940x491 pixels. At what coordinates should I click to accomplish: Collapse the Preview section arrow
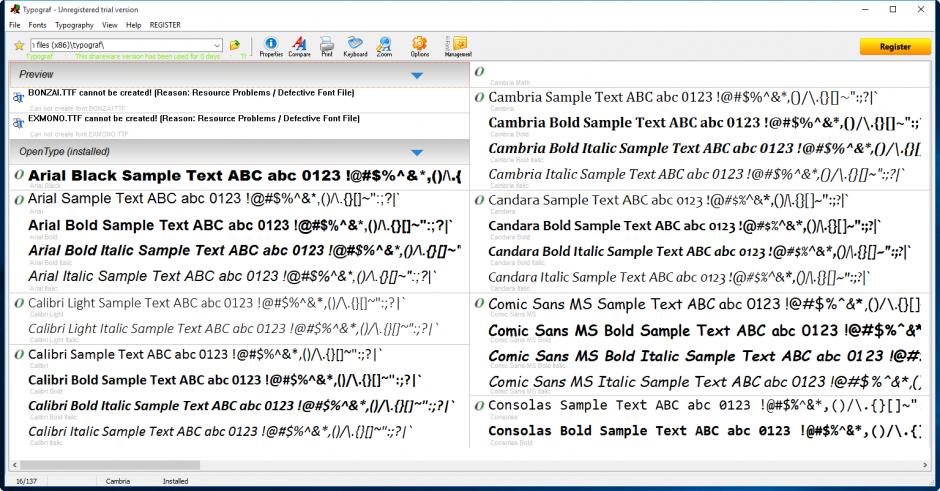coord(417,75)
